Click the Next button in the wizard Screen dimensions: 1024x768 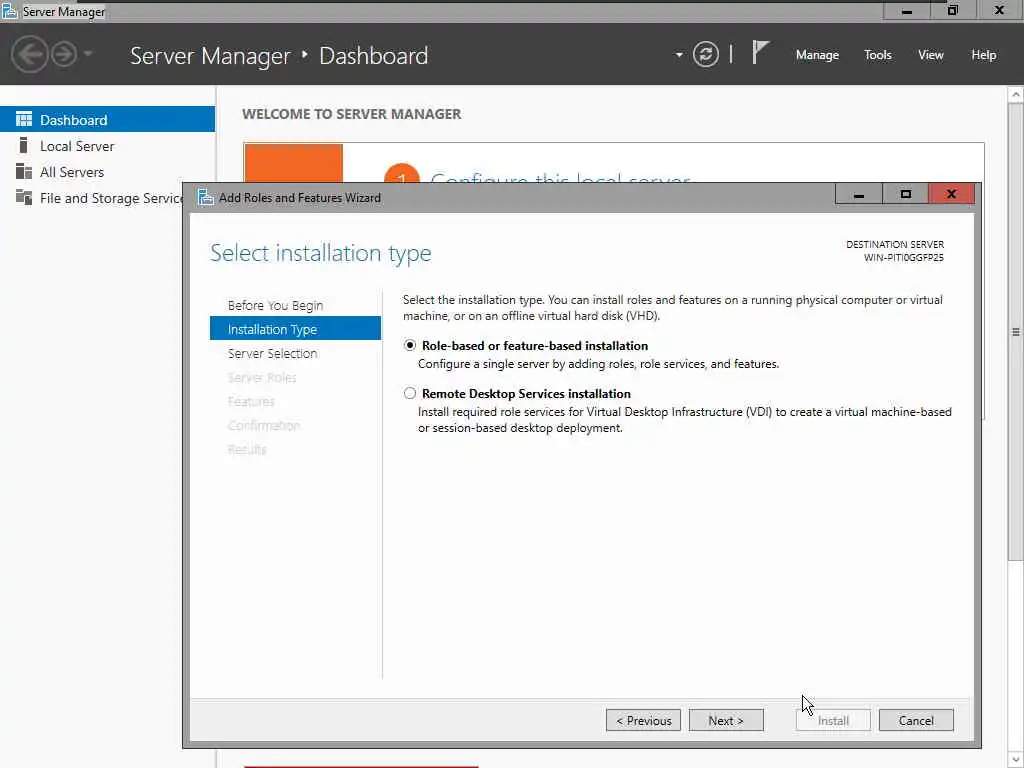(726, 720)
